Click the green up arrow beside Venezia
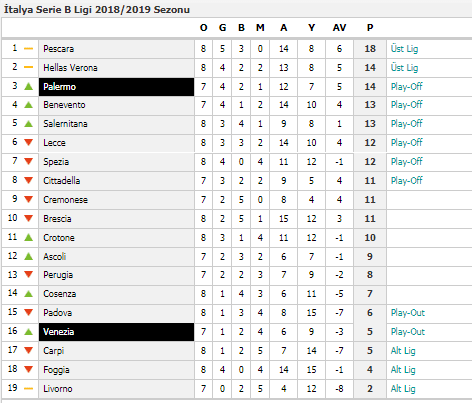The image size is (472, 403). [29, 332]
